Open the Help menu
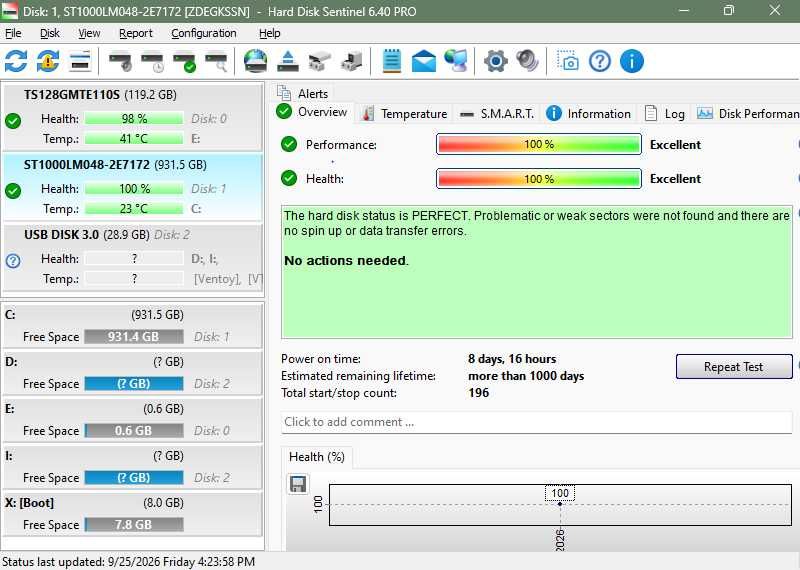Image resolution: width=800 pixels, height=570 pixels. (269, 33)
